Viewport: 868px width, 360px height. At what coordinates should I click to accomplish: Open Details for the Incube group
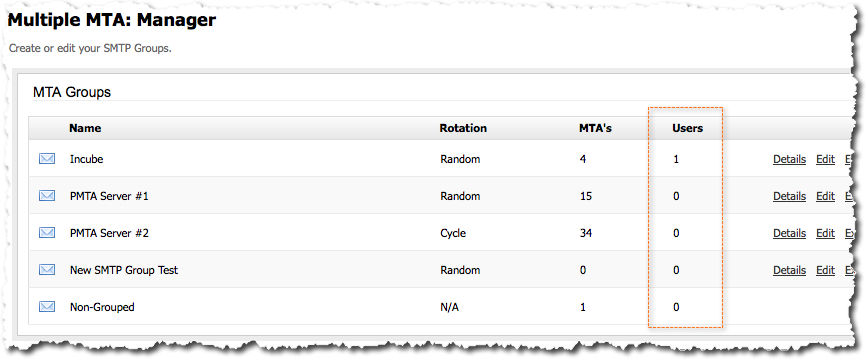[x=789, y=159]
